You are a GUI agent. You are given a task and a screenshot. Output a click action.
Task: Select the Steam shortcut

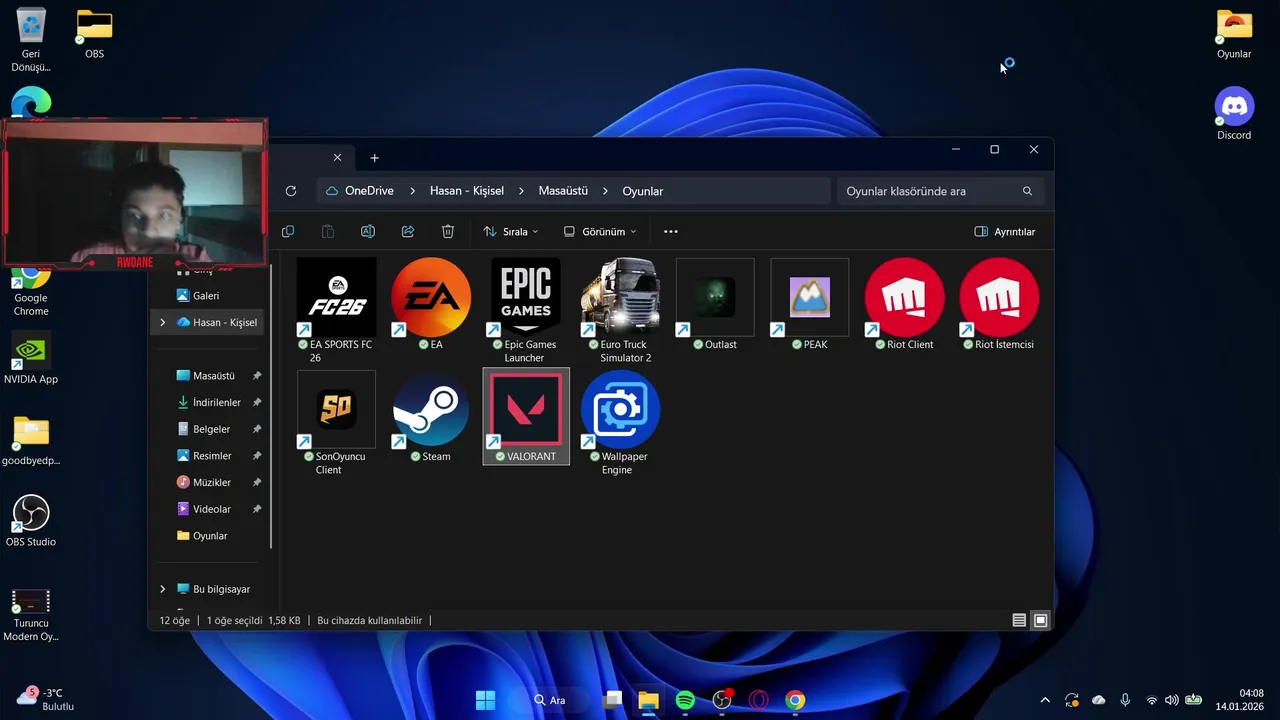tap(431, 416)
